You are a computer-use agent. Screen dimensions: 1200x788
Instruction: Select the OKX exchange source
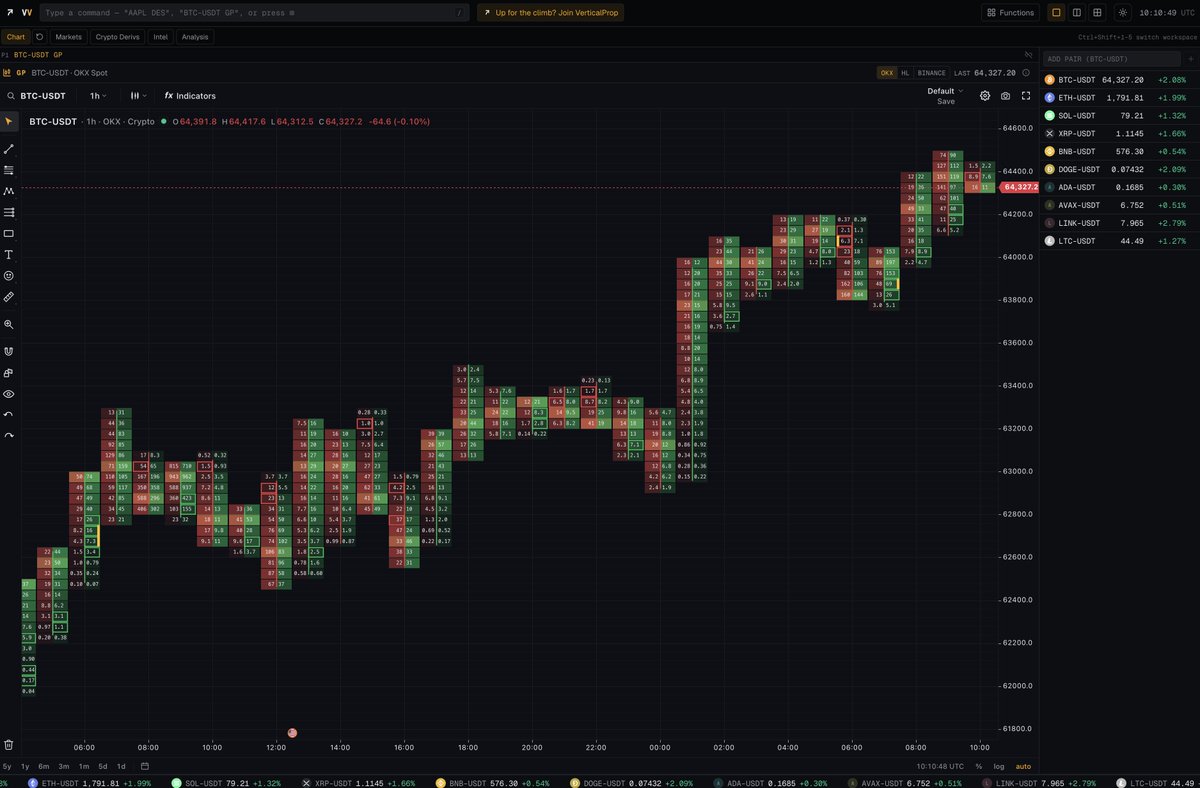click(887, 73)
